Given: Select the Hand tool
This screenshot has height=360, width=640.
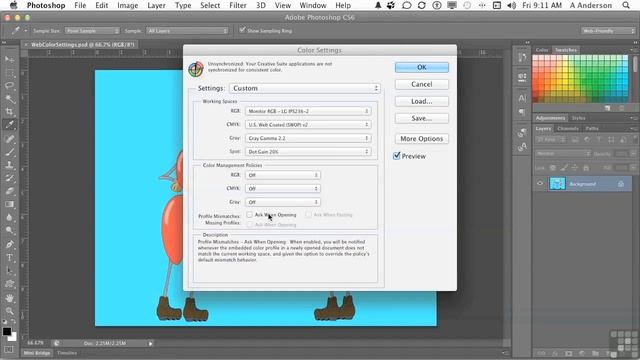Looking at the screenshot, I should tap(9, 298).
